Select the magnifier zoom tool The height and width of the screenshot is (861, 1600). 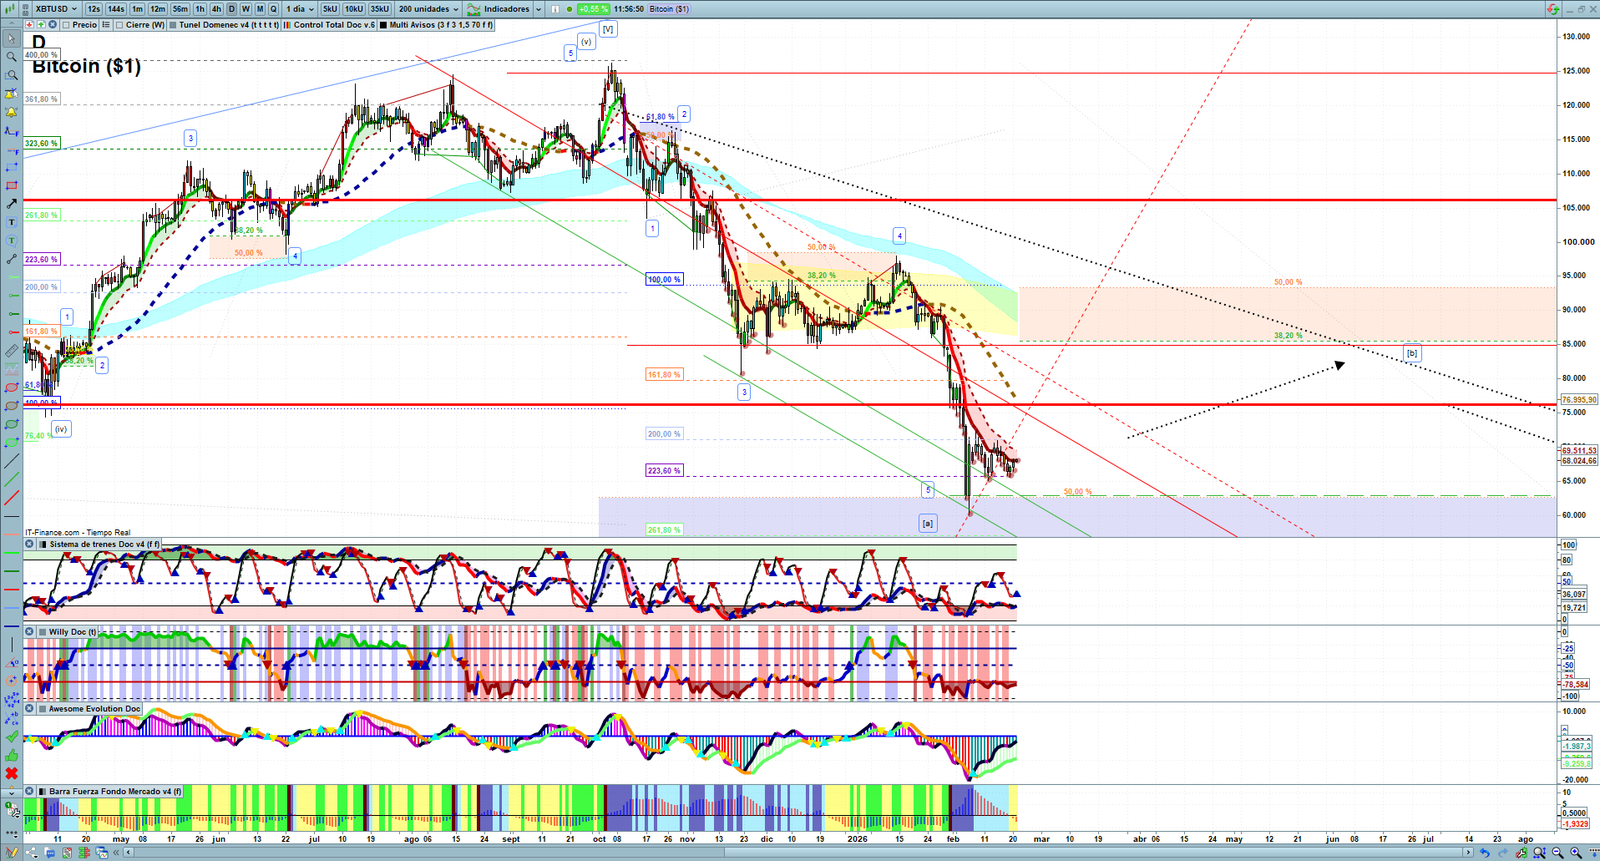[x=11, y=57]
